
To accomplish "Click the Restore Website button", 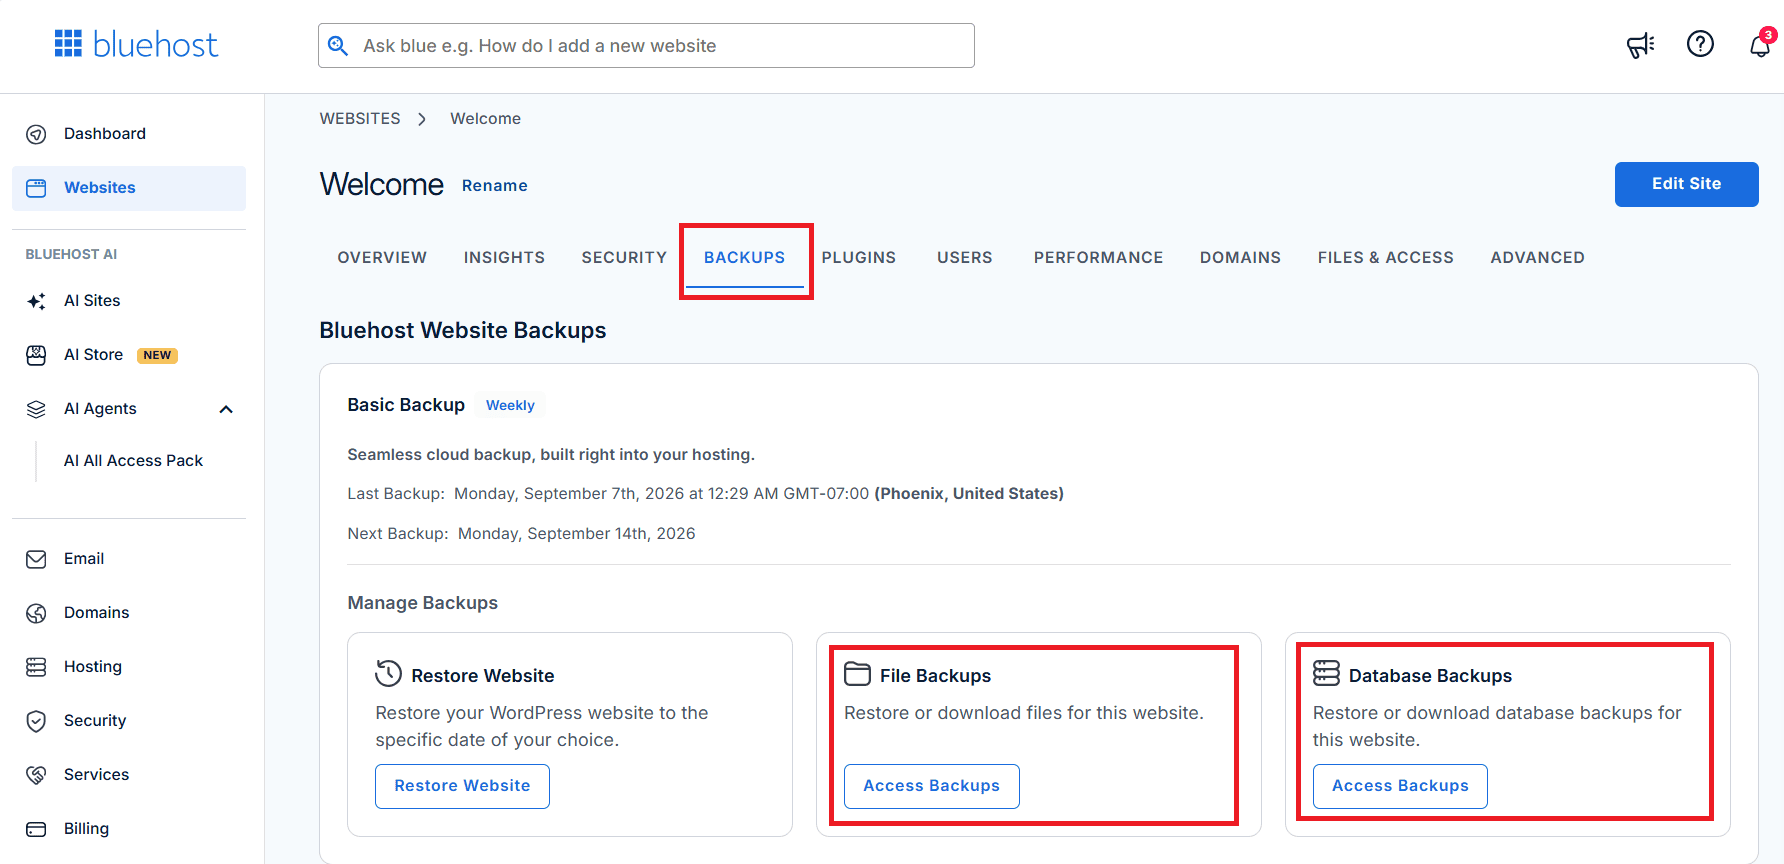I will [x=462, y=786].
